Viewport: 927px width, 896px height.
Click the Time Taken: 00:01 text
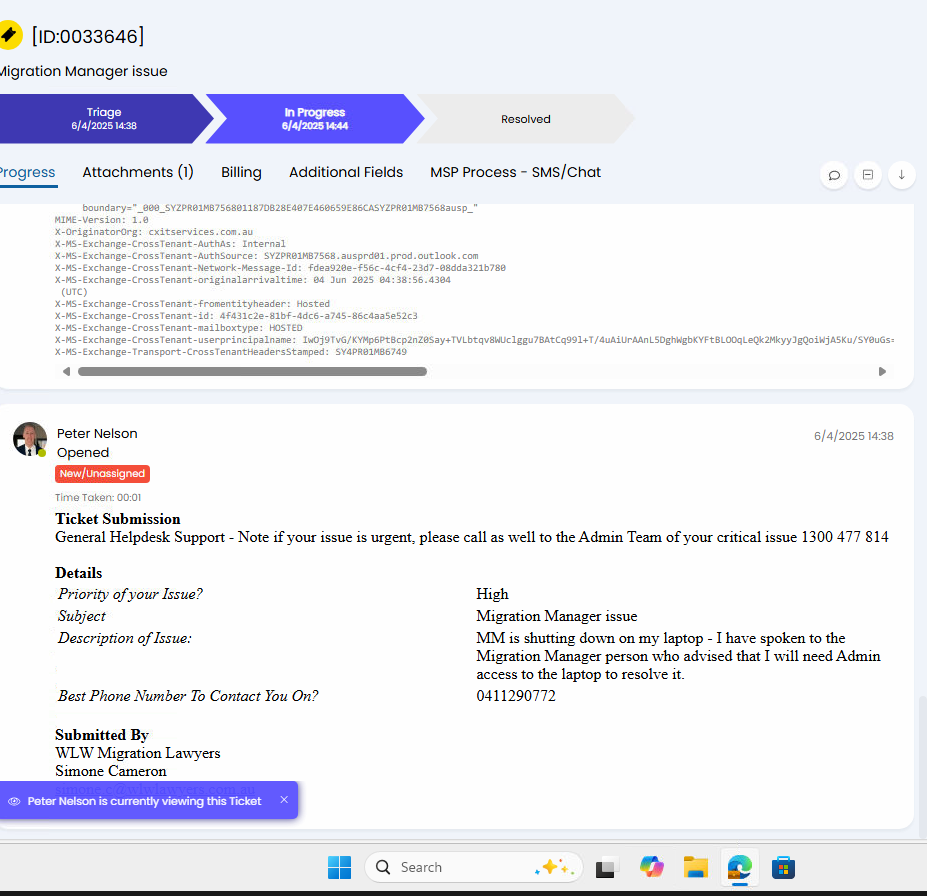[x=98, y=498]
